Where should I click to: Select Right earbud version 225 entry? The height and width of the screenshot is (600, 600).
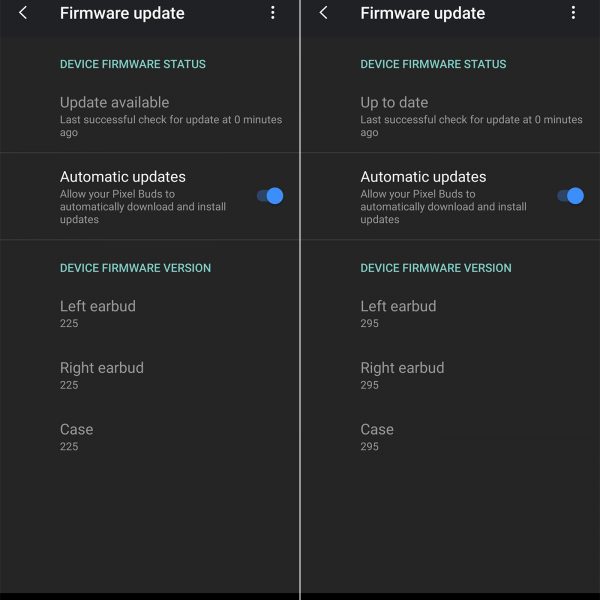click(x=150, y=375)
